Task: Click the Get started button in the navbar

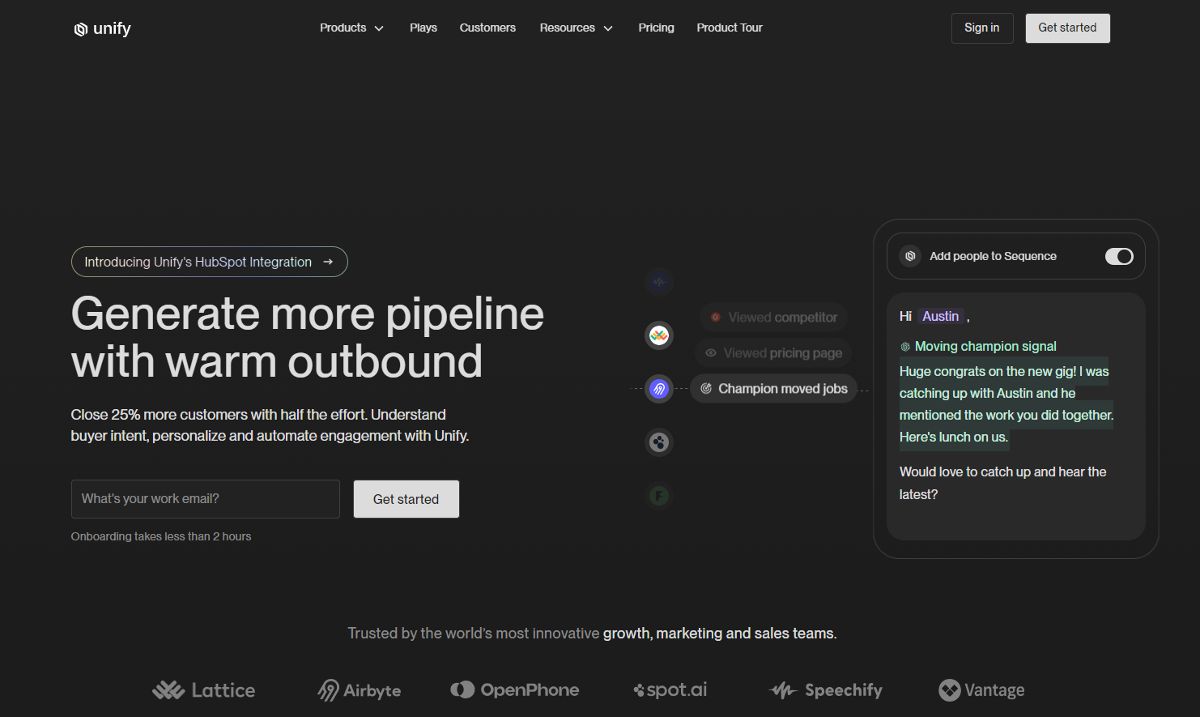Action: tap(1067, 28)
